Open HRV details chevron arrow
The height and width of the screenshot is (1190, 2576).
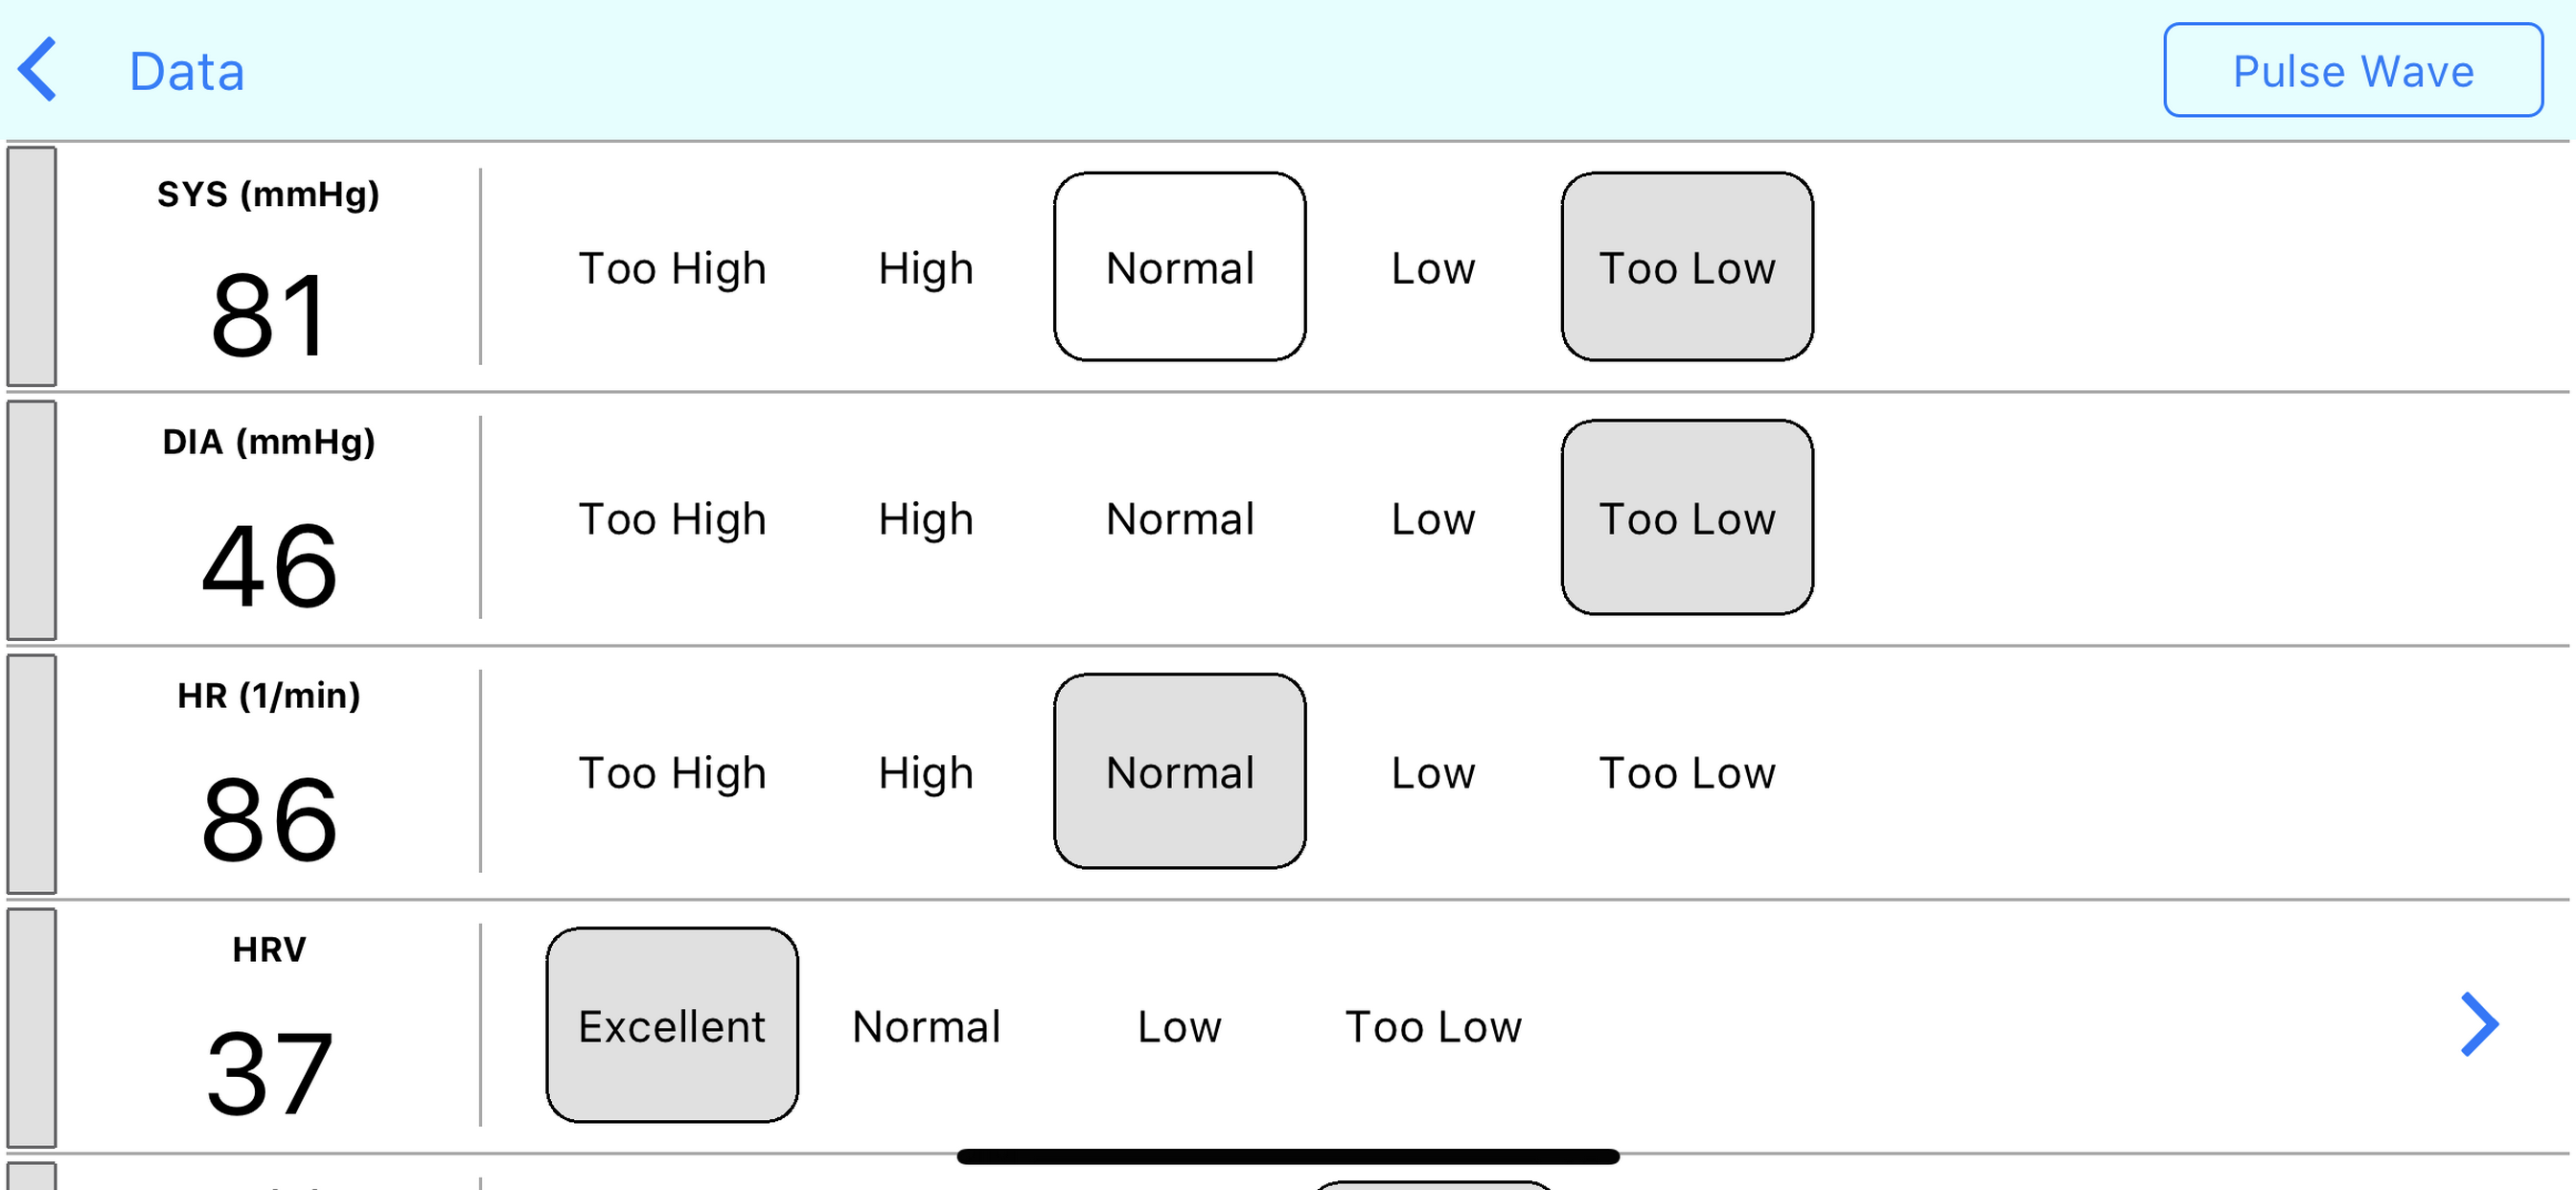coord(2479,1024)
